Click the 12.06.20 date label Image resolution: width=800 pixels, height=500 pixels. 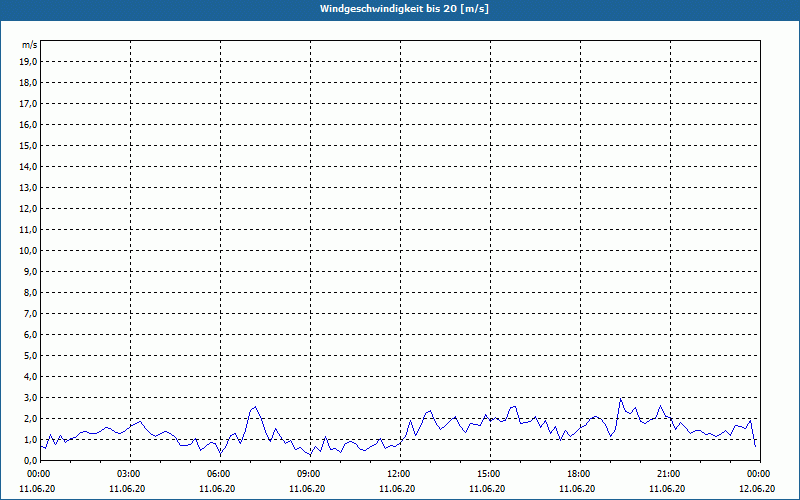(758, 489)
